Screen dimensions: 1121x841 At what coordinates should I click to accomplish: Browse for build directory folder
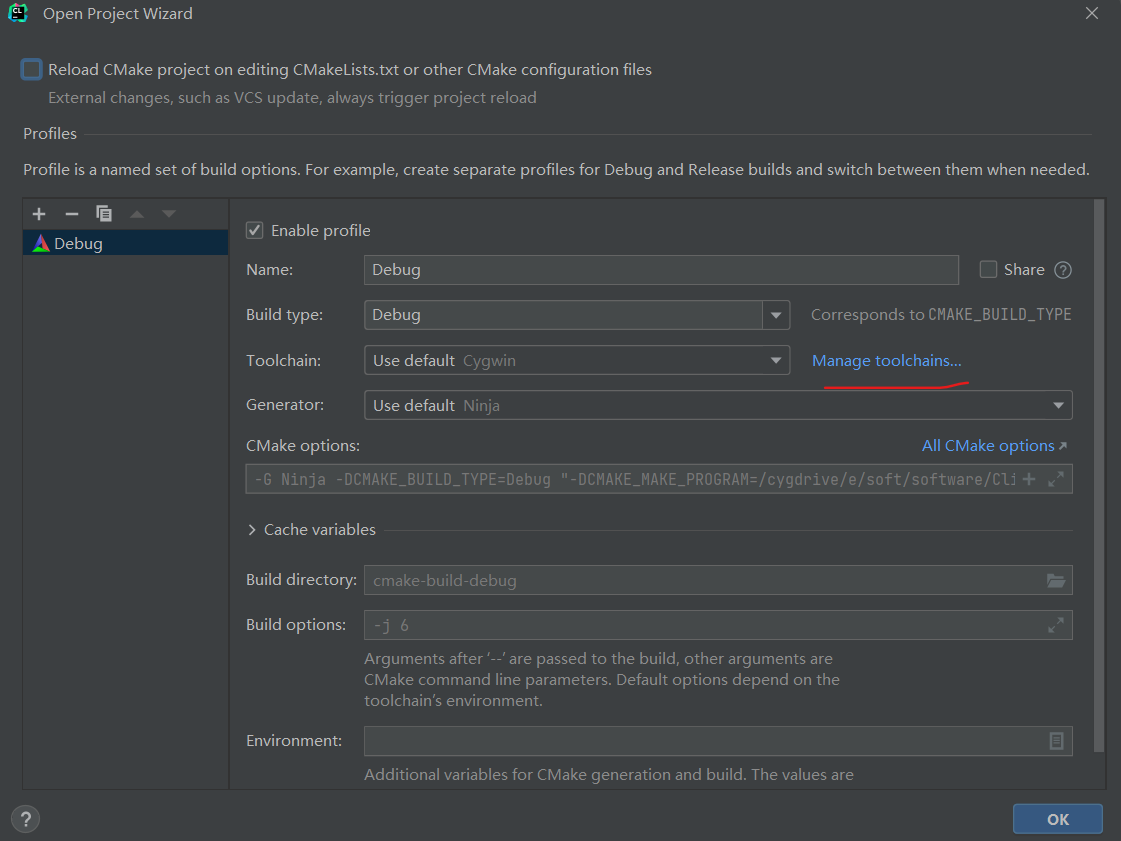[1055, 580]
